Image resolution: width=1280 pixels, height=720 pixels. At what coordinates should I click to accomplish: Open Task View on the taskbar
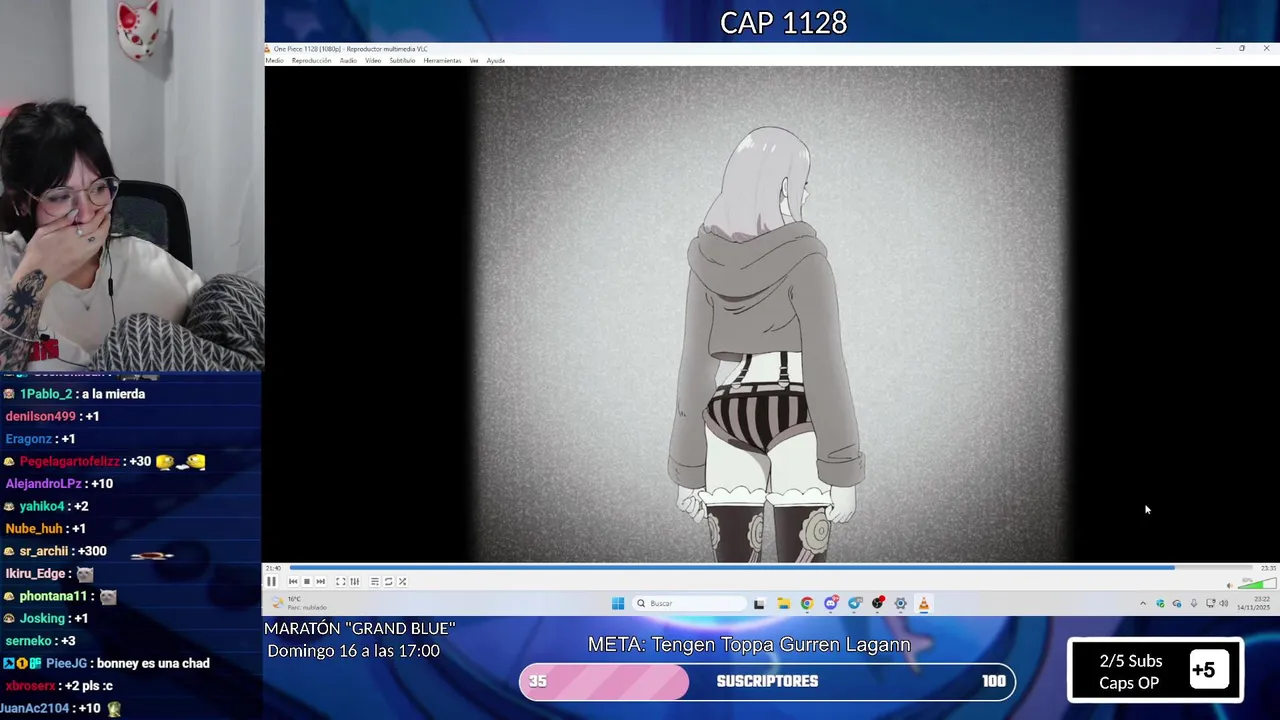pos(759,603)
